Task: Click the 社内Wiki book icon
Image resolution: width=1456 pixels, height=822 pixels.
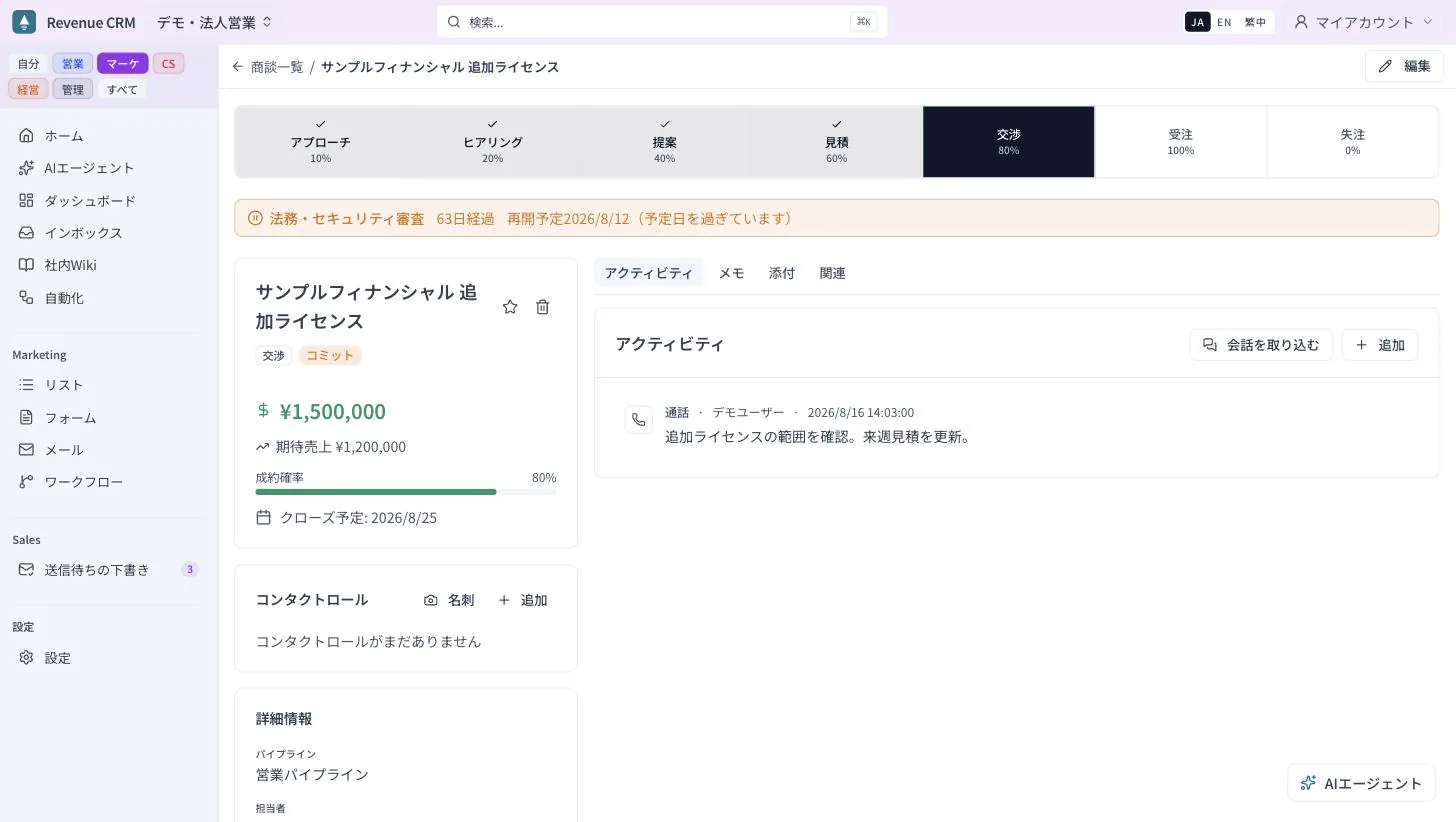Action: tap(26, 265)
